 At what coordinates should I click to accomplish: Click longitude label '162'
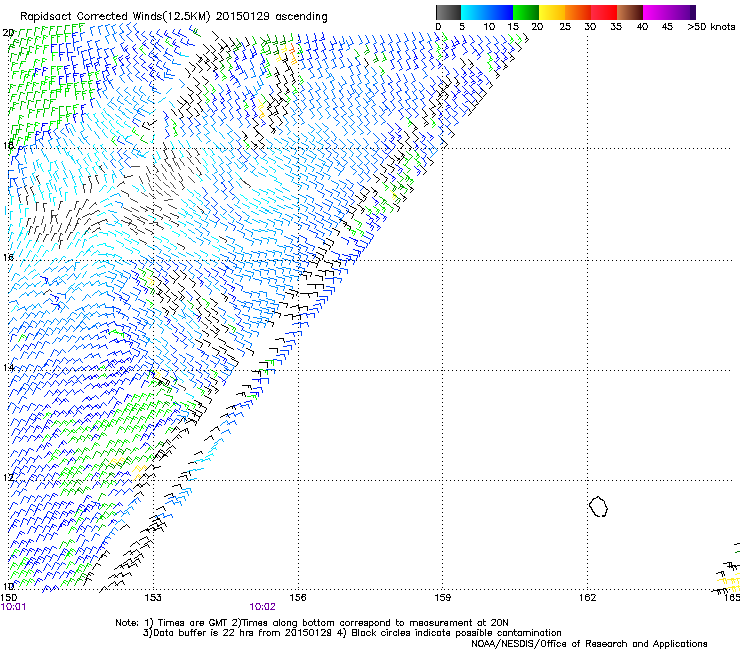588,598
